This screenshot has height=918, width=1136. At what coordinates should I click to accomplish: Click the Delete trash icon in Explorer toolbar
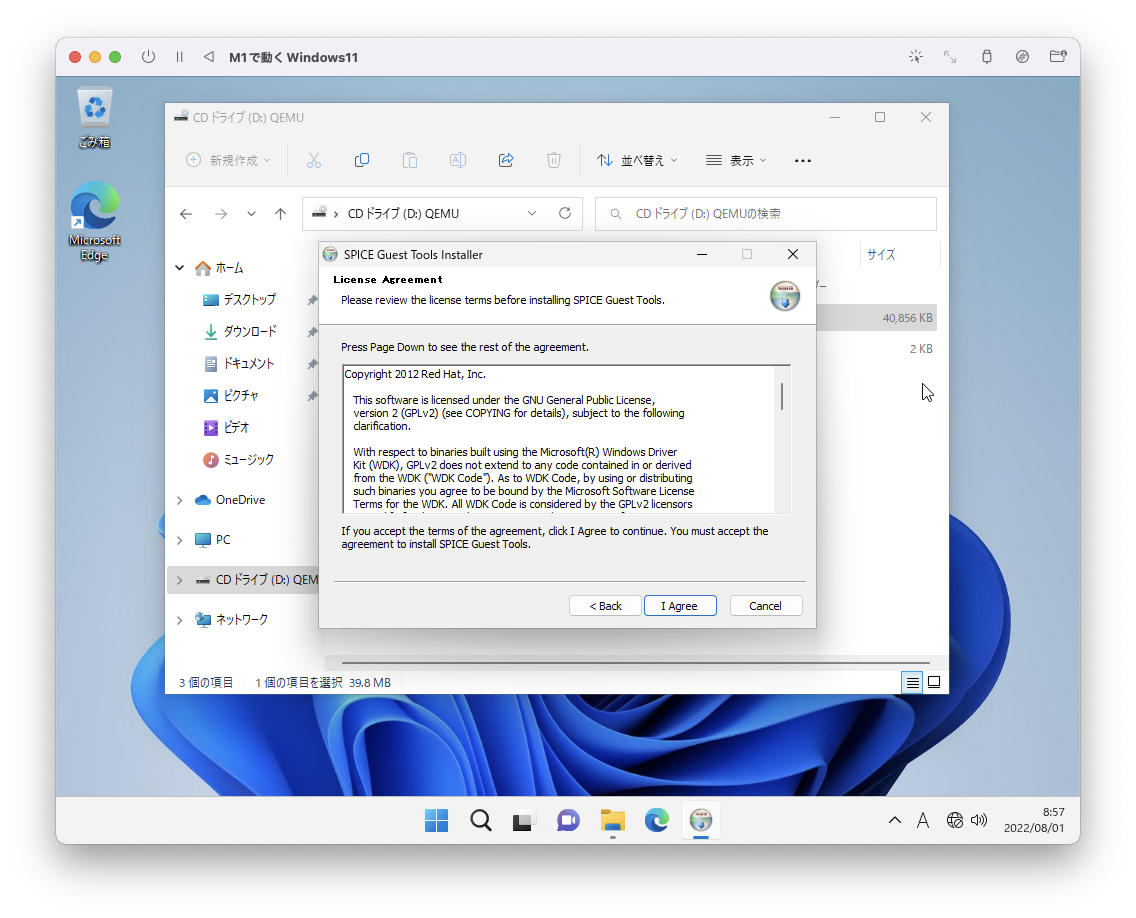pyautogui.click(x=554, y=160)
